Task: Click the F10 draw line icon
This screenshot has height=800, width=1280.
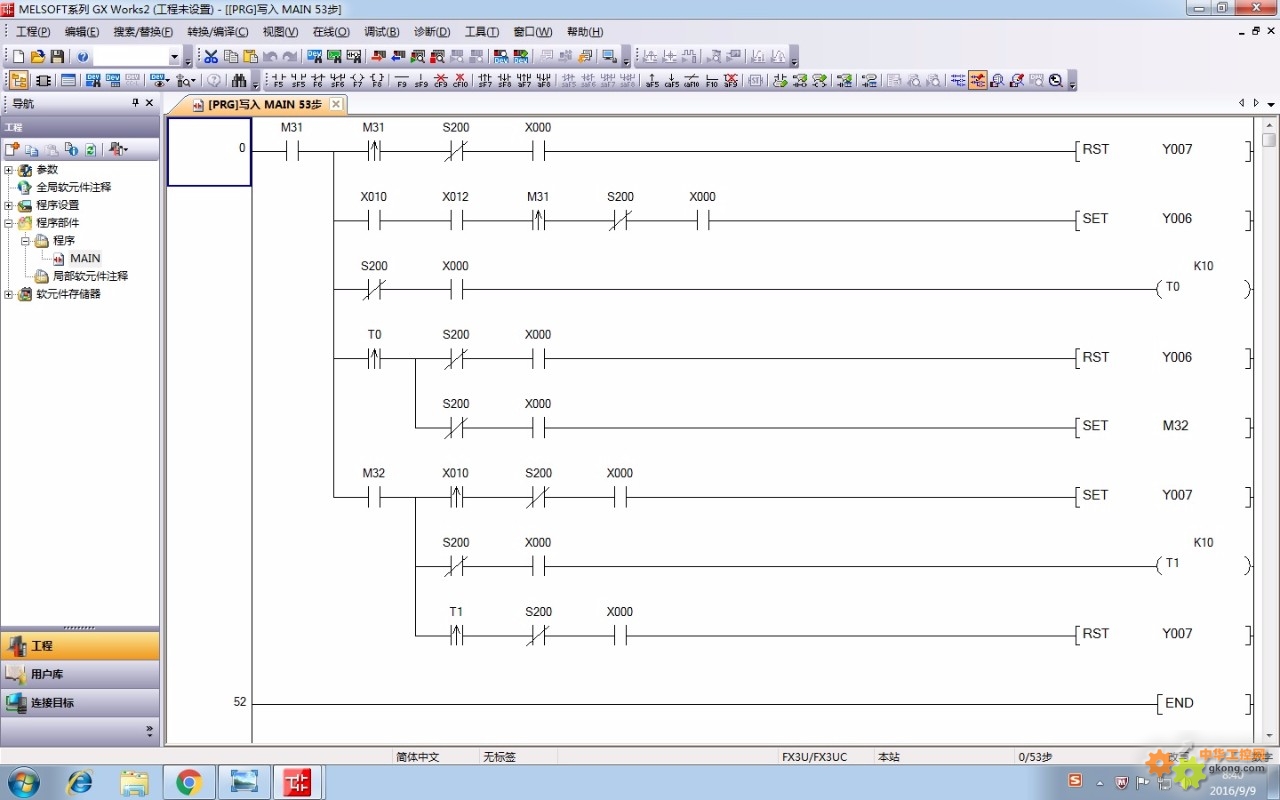Action: 712,81
